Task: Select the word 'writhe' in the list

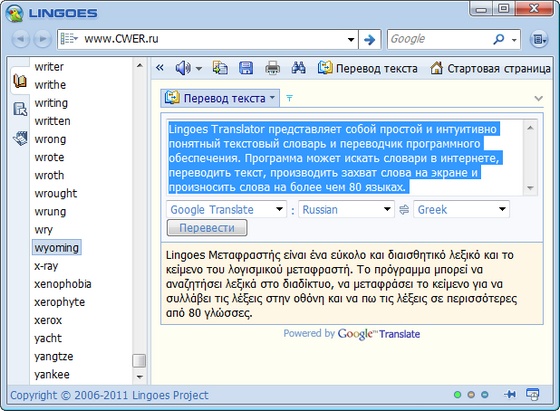Action: [x=50, y=85]
